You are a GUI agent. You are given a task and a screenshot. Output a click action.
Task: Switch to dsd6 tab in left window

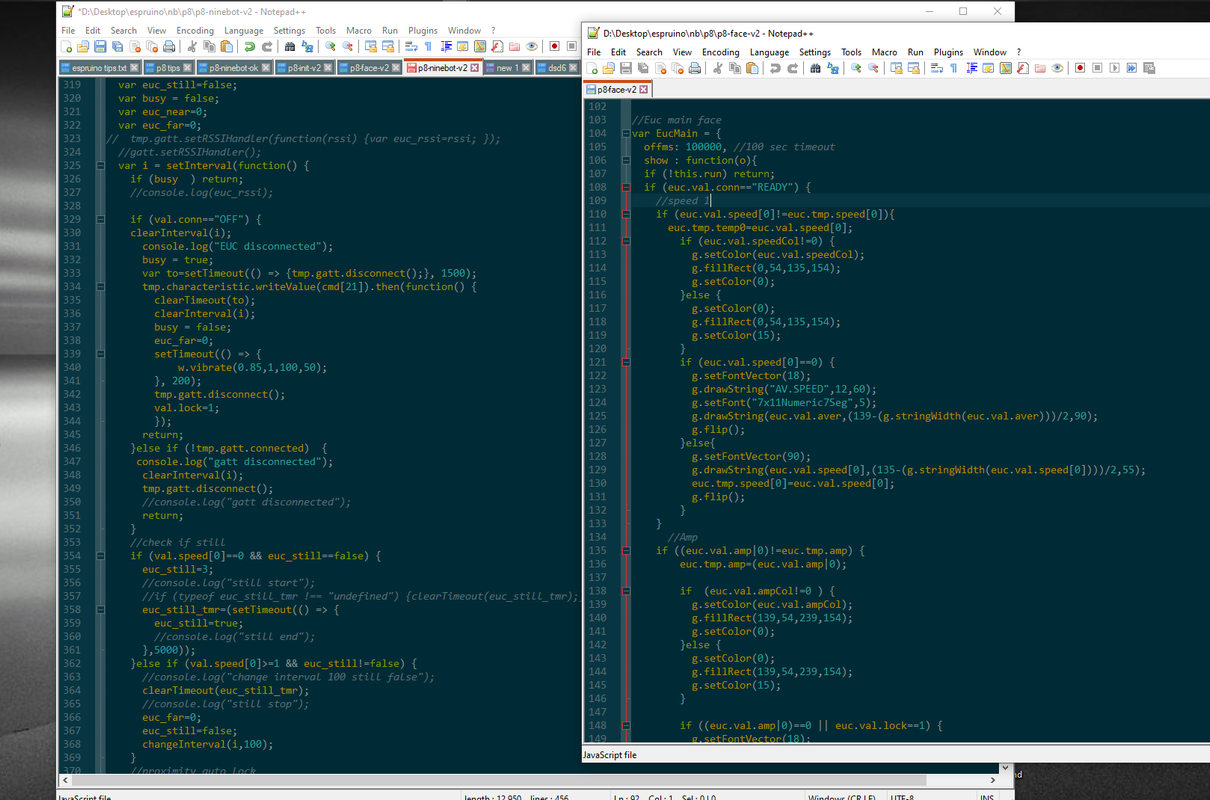pos(556,68)
